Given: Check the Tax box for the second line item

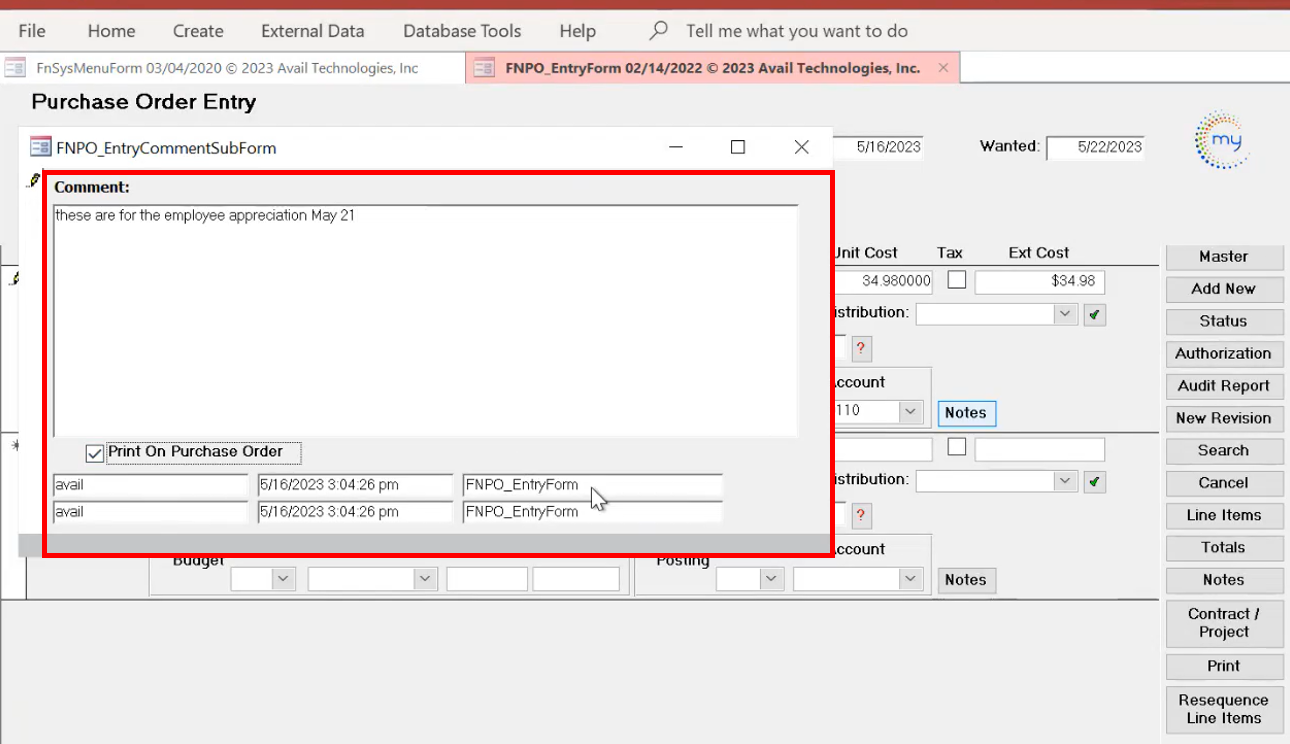Looking at the screenshot, I should point(957,447).
